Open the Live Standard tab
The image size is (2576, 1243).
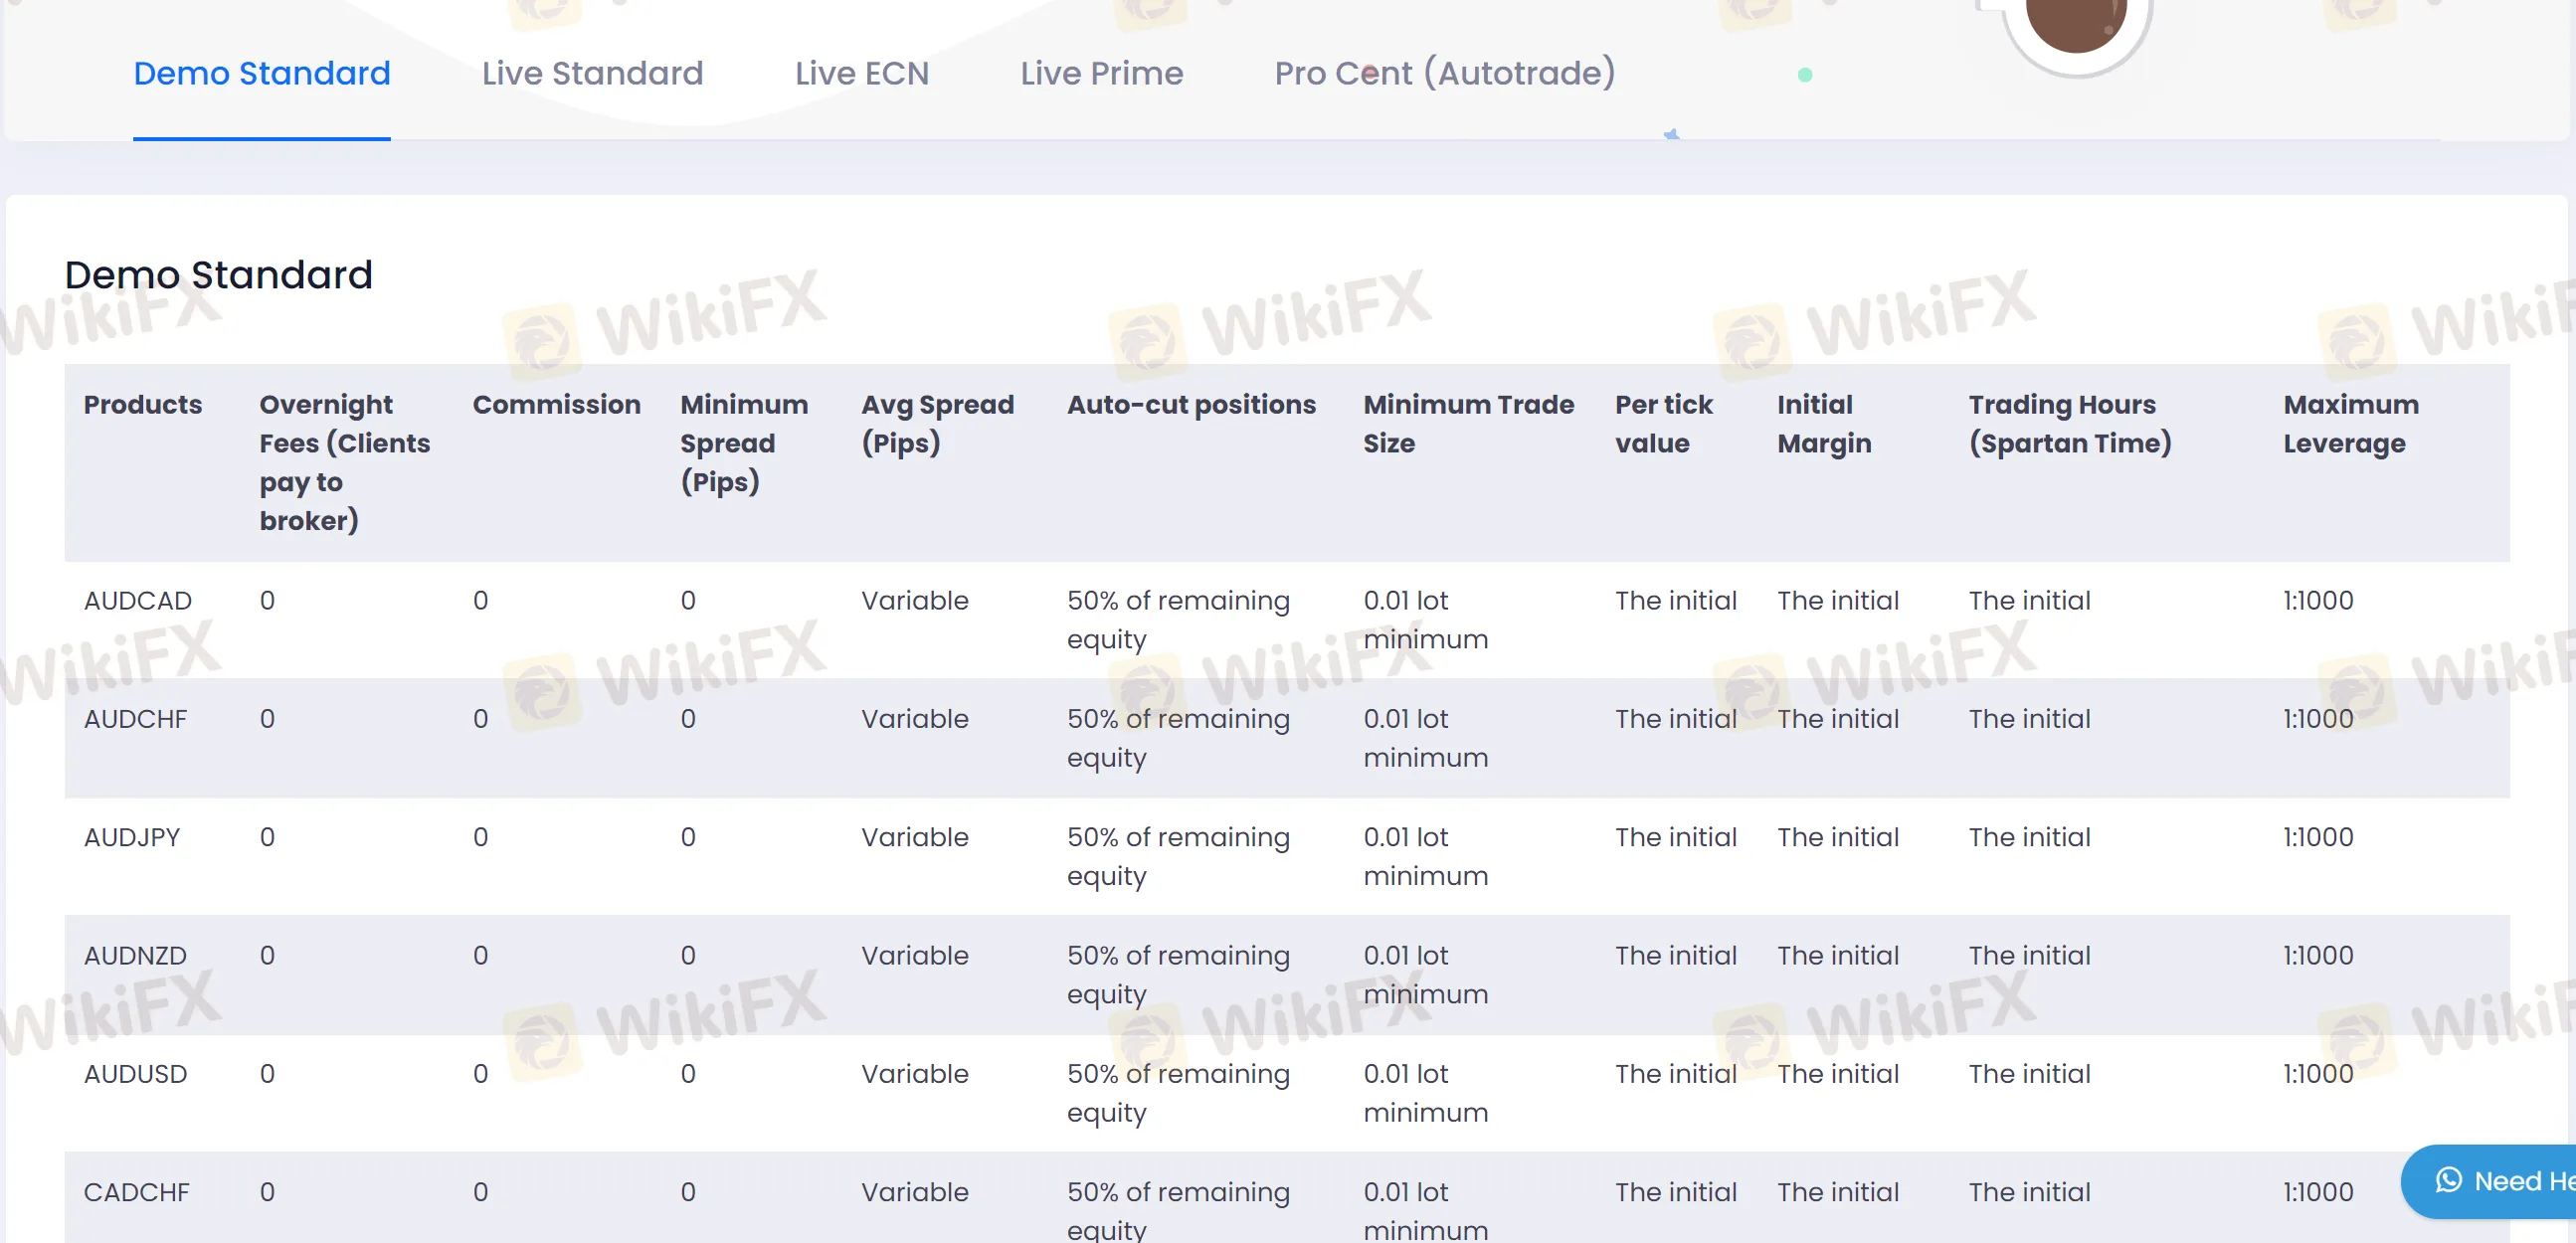[592, 73]
